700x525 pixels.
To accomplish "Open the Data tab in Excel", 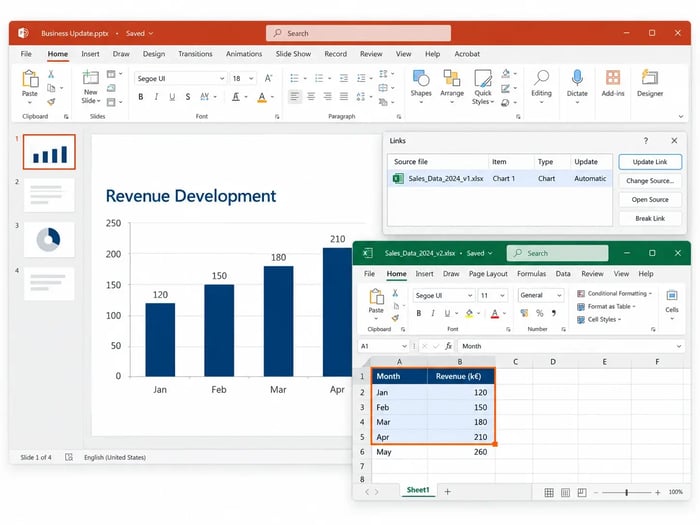I will (562, 274).
